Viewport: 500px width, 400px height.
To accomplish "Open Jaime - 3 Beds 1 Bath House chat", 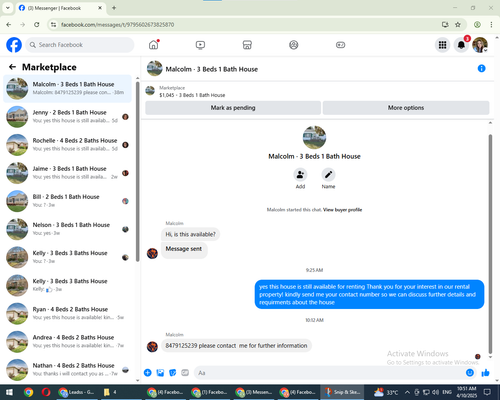I will point(67,173).
